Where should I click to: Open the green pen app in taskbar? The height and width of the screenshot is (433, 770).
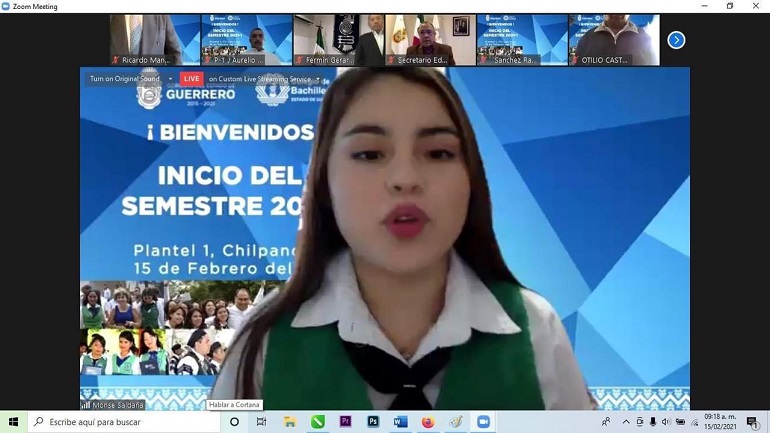318,422
